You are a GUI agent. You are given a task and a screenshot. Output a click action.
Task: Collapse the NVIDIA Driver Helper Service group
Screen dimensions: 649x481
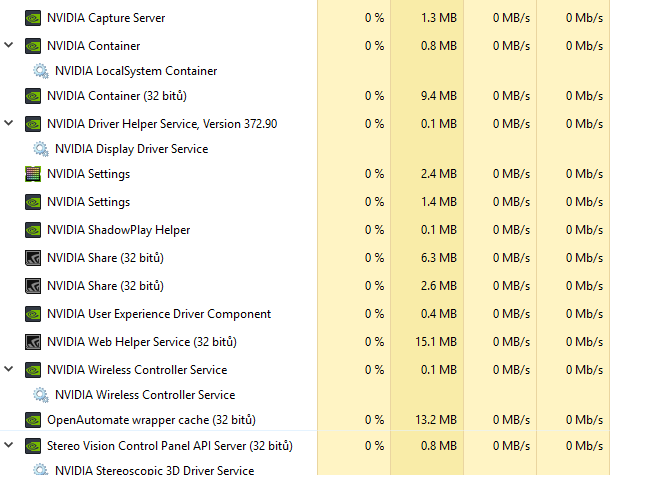click(x=9, y=124)
